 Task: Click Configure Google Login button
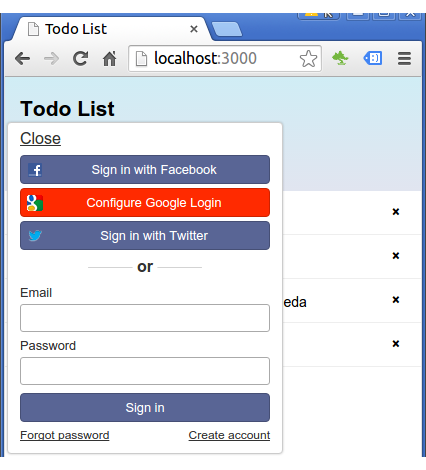click(145, 203)
